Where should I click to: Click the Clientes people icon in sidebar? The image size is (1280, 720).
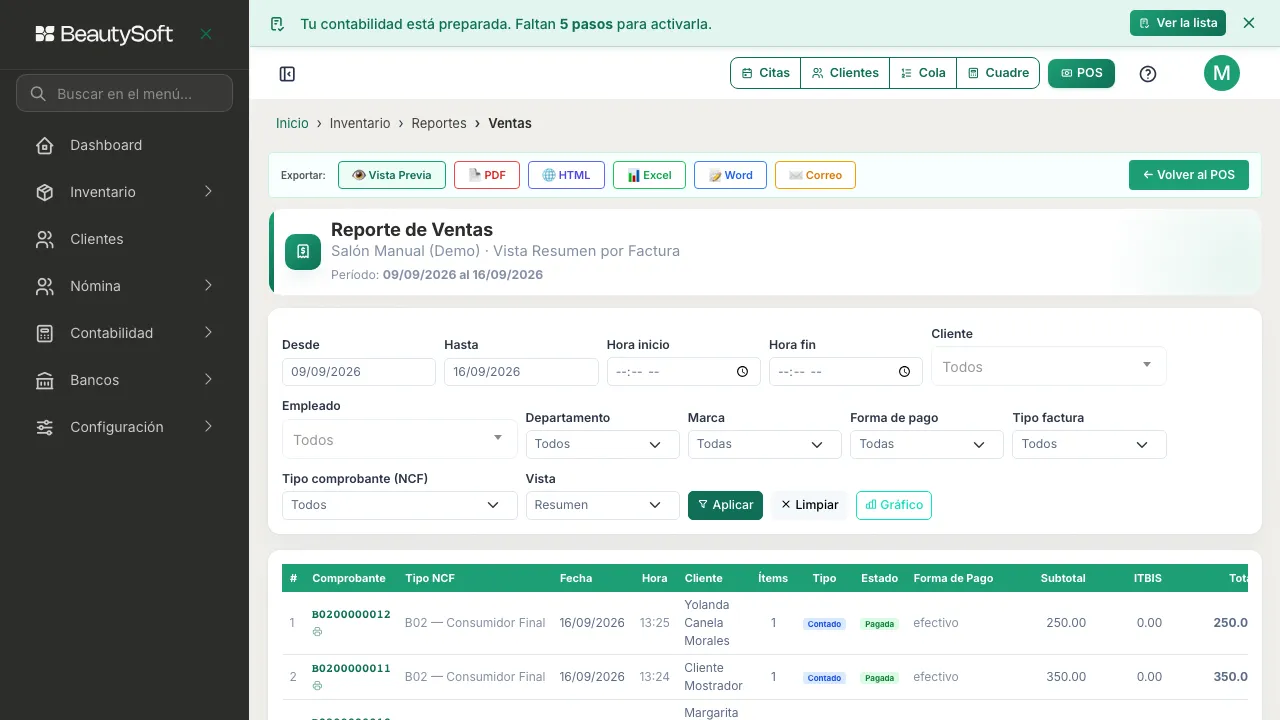pyautogui.click(x=45, y=239)
